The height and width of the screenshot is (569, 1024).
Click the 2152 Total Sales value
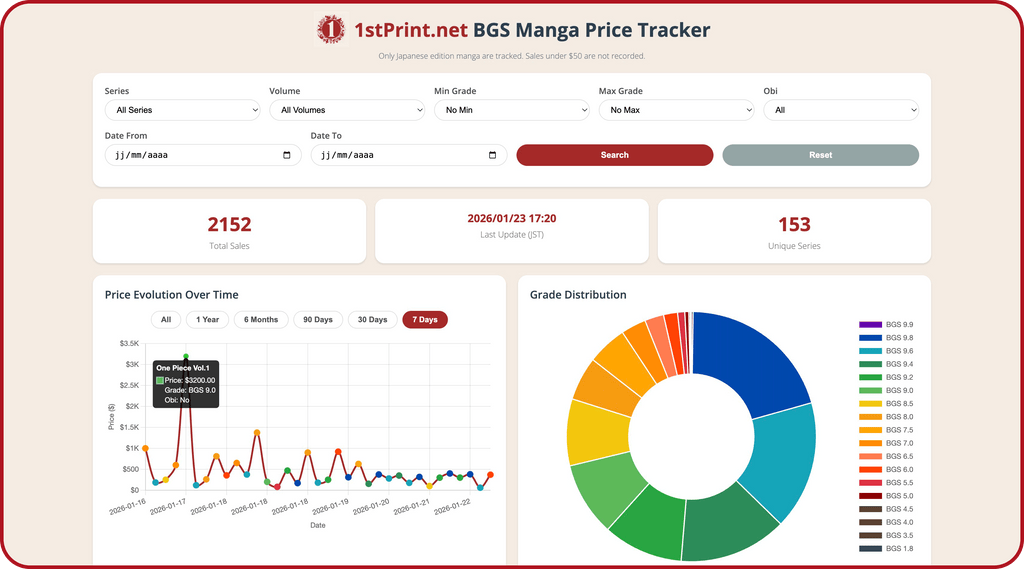coord(229,224)
